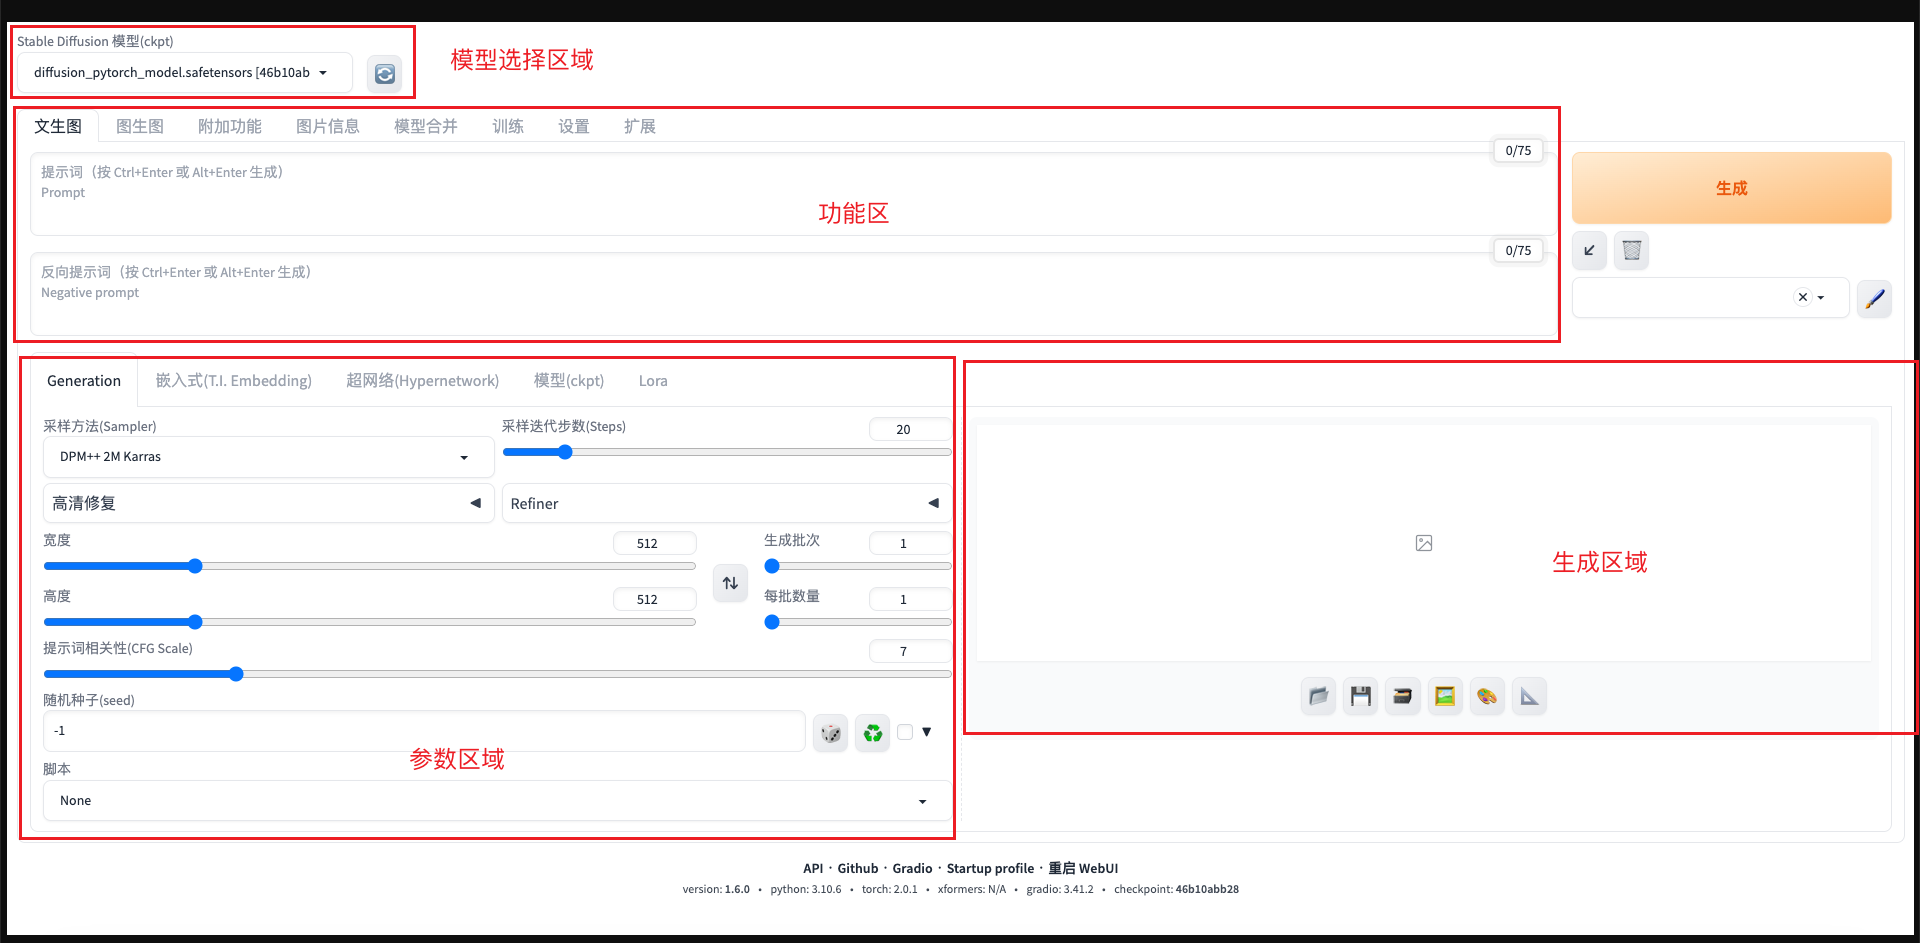
Task: Open the 设置 tab
Action: point(574,126)
